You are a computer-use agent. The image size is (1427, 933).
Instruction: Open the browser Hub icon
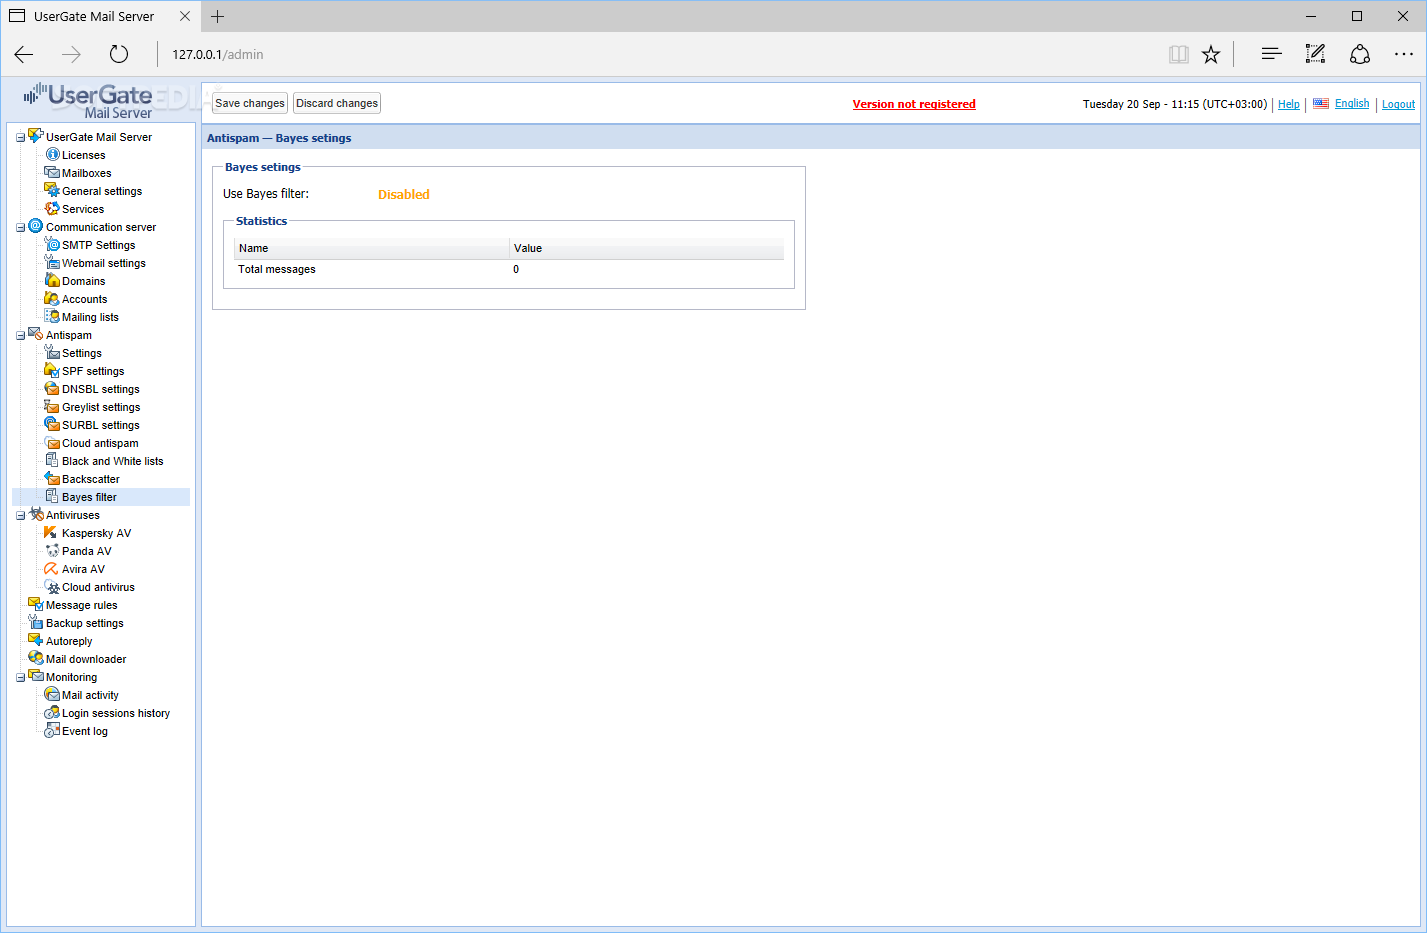coord(1271,54)
